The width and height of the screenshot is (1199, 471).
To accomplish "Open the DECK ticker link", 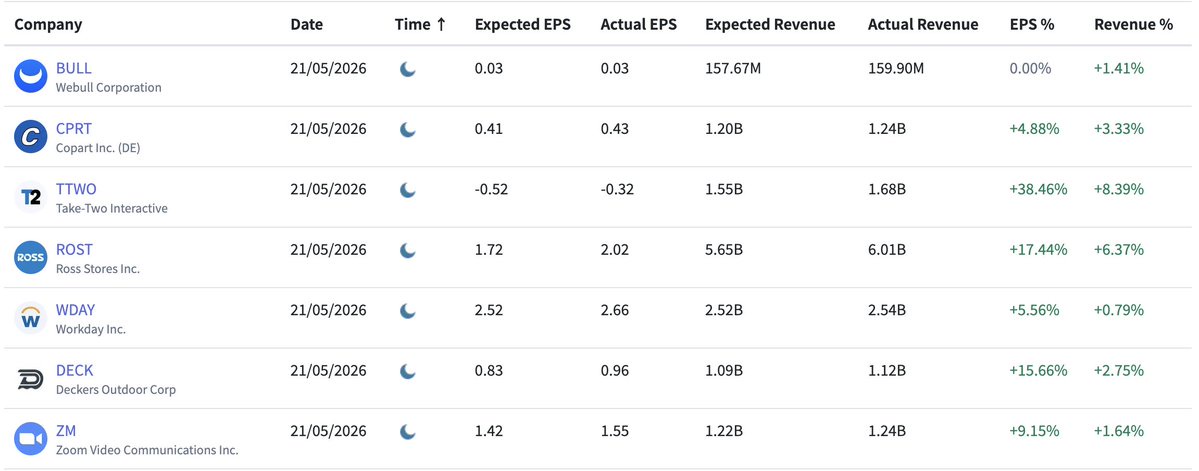I will pyautogui.click(x=75, y=370).
